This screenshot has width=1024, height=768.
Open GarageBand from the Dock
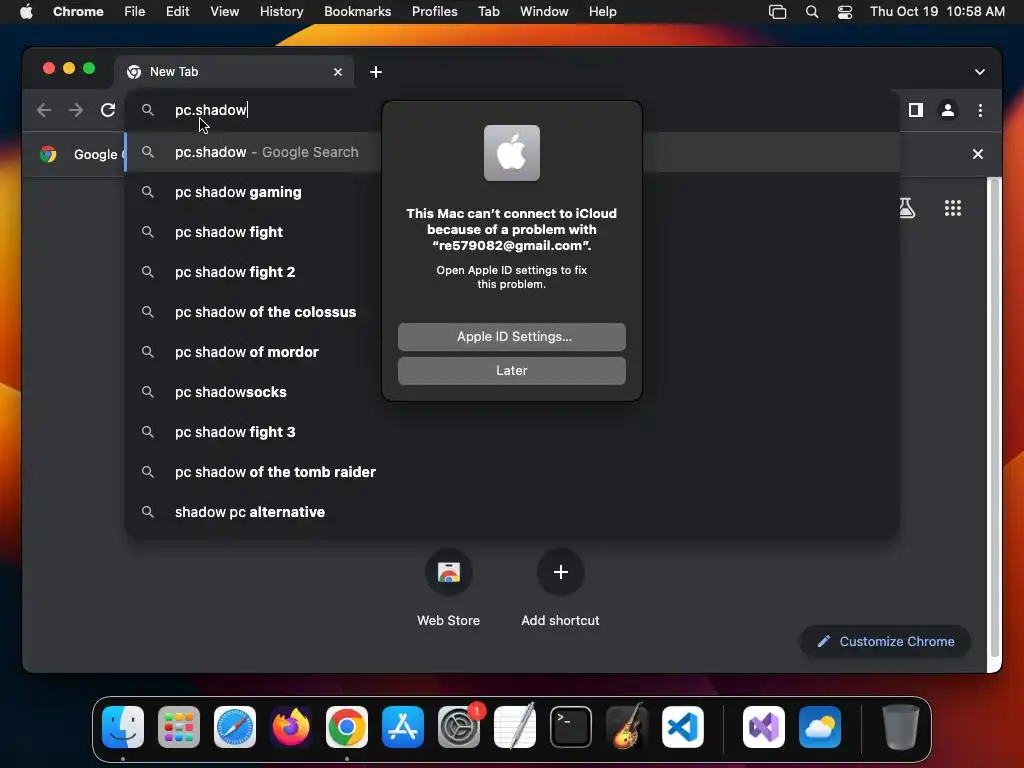(626, 727)
